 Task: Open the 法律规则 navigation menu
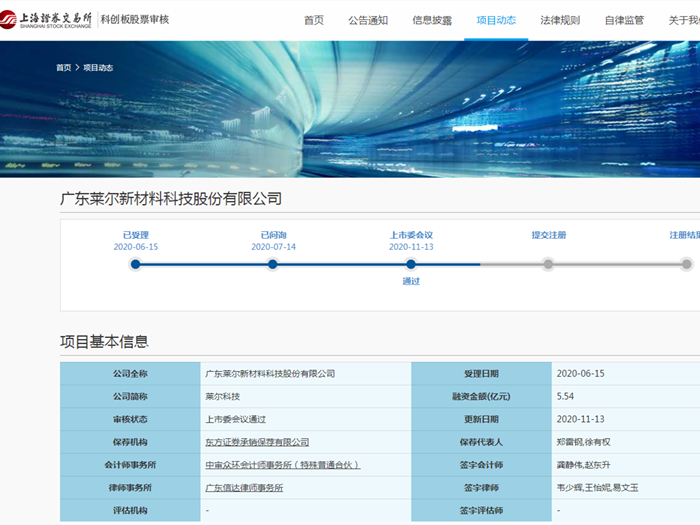click(x=560, y=20)
